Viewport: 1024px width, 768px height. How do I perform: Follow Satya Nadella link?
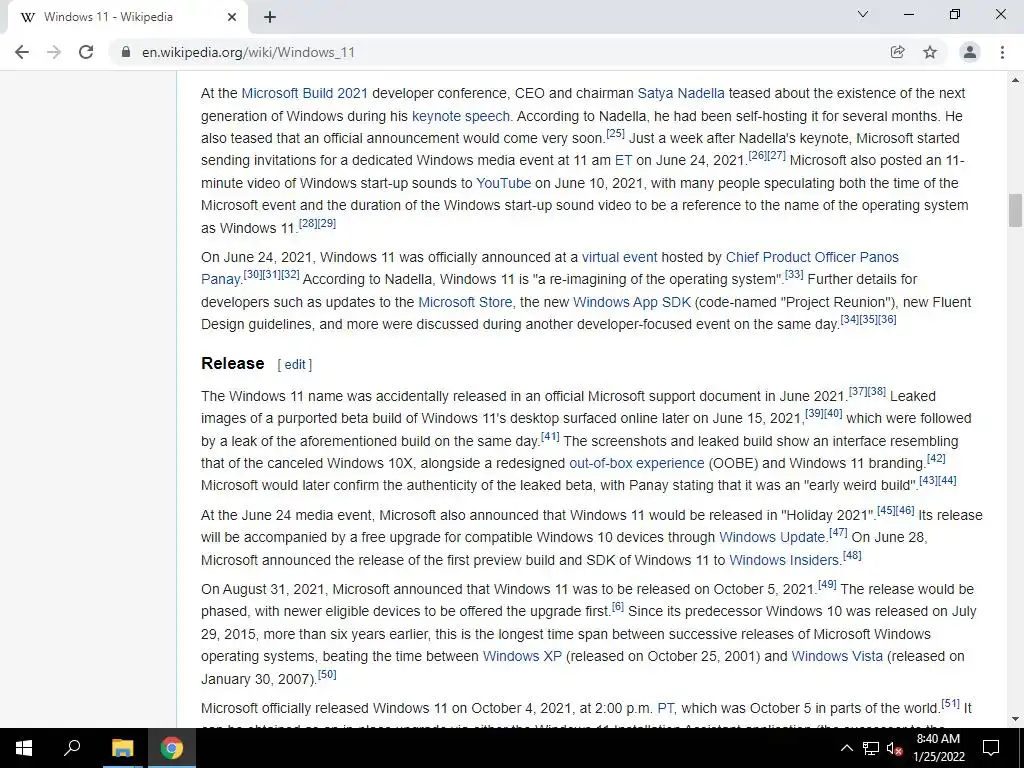[681, 93]
